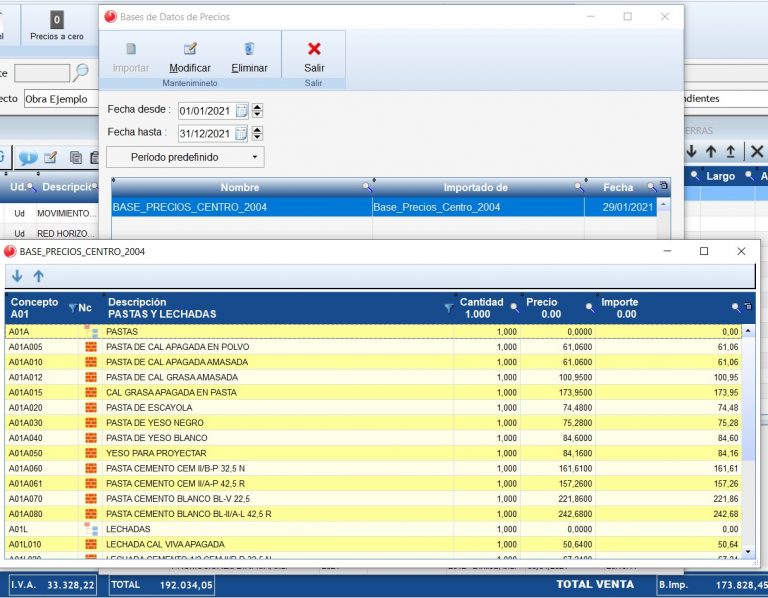Screen dimensions: 768x598
Task: Click search icon in Precio column header
Action: tap(590, 308)
